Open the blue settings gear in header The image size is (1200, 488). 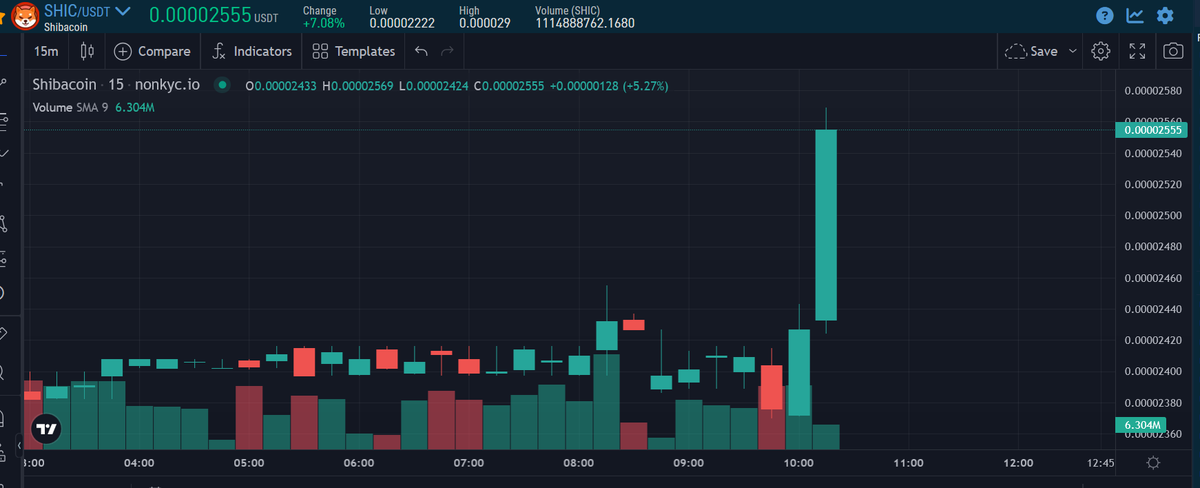pyautogui.click(x=1165, y=16)
